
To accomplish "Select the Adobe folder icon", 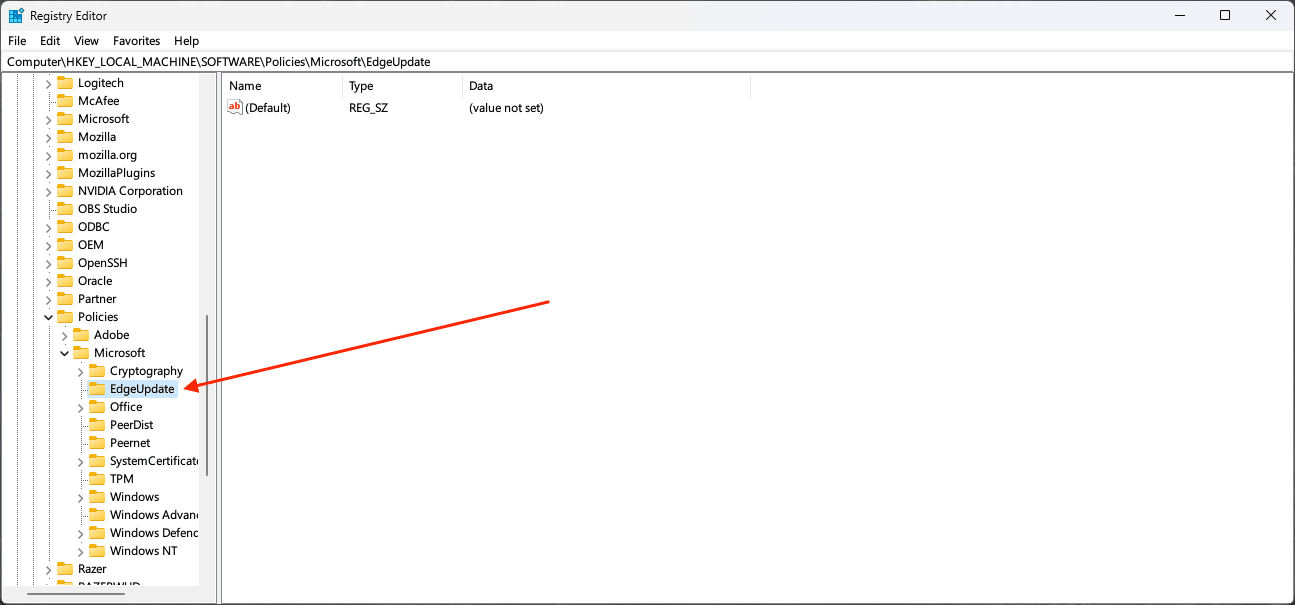I will (81, 335).
